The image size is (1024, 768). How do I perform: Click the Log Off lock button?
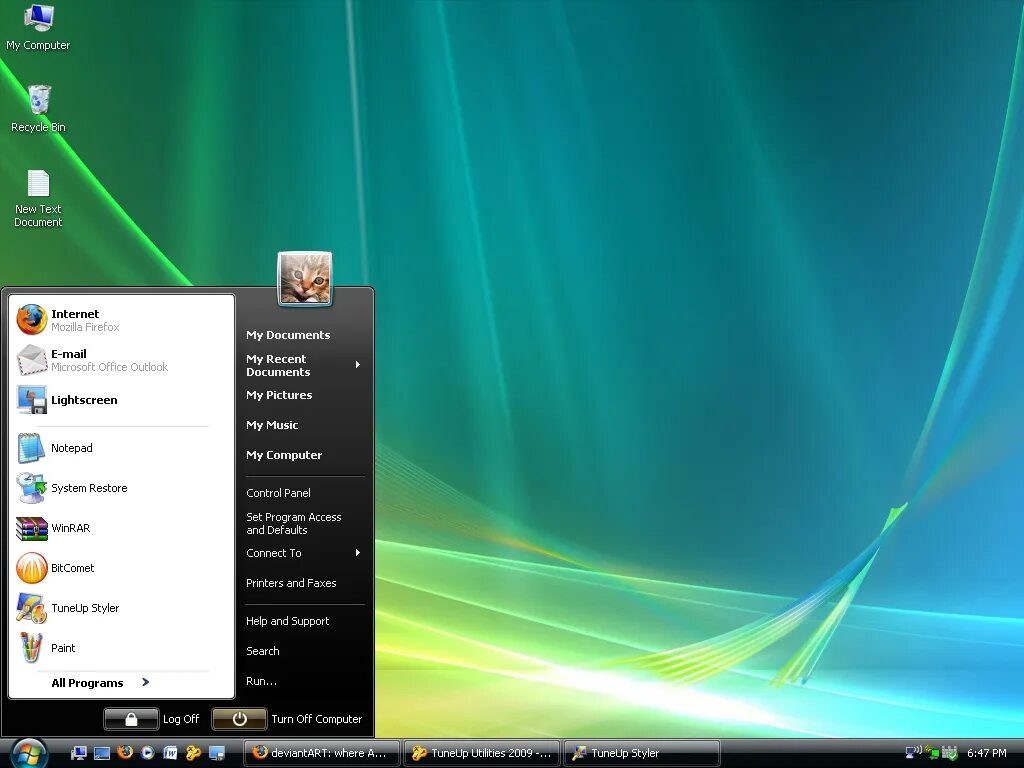click(x=131, y=719)
